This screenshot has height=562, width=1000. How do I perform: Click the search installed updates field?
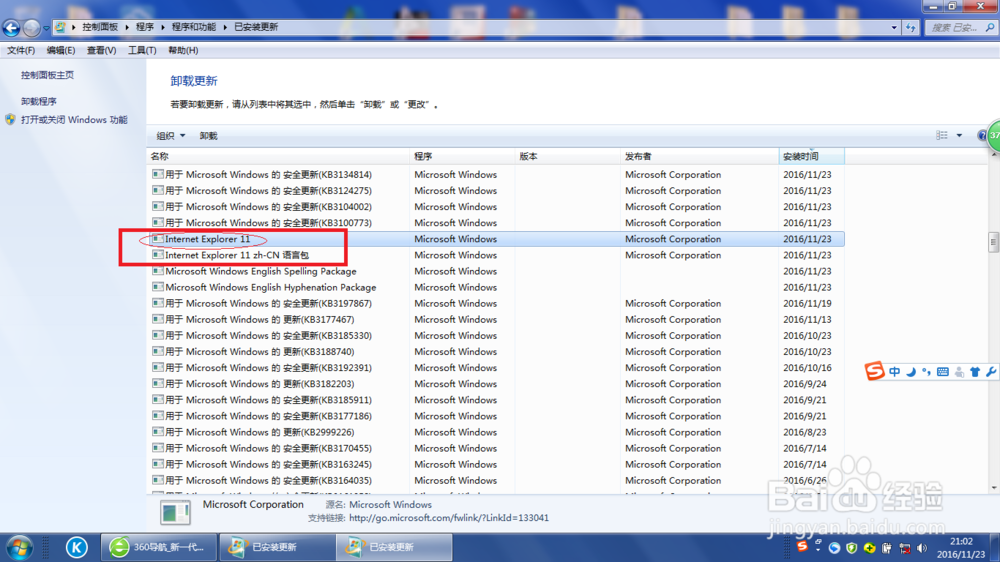(x=960, y=27)
